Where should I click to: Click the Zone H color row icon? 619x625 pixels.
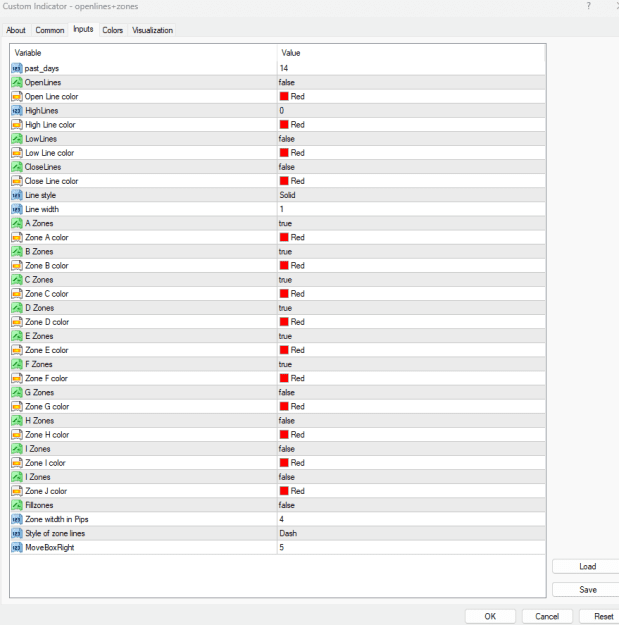(x=17, y=434)
